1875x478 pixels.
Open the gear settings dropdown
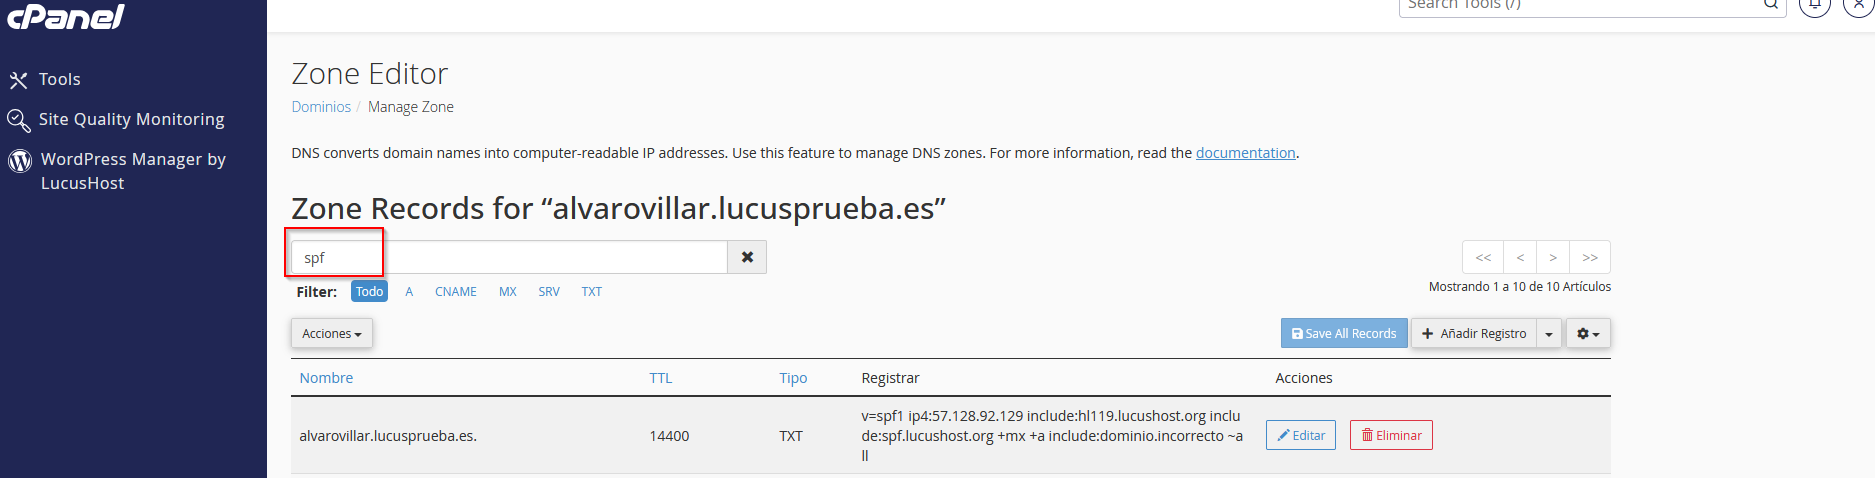pyautogui.click(x=1588, y=333)
